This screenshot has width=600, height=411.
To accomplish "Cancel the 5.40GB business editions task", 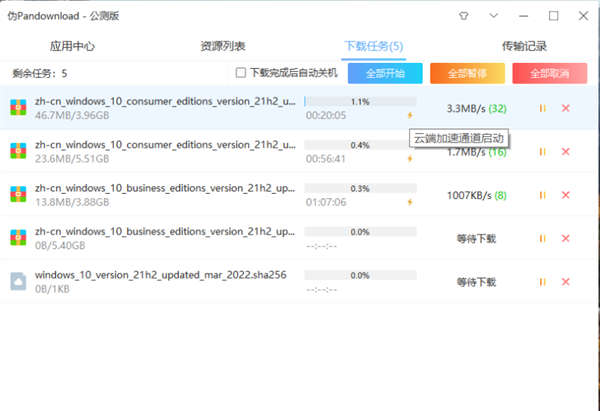I will pos(566,238).
